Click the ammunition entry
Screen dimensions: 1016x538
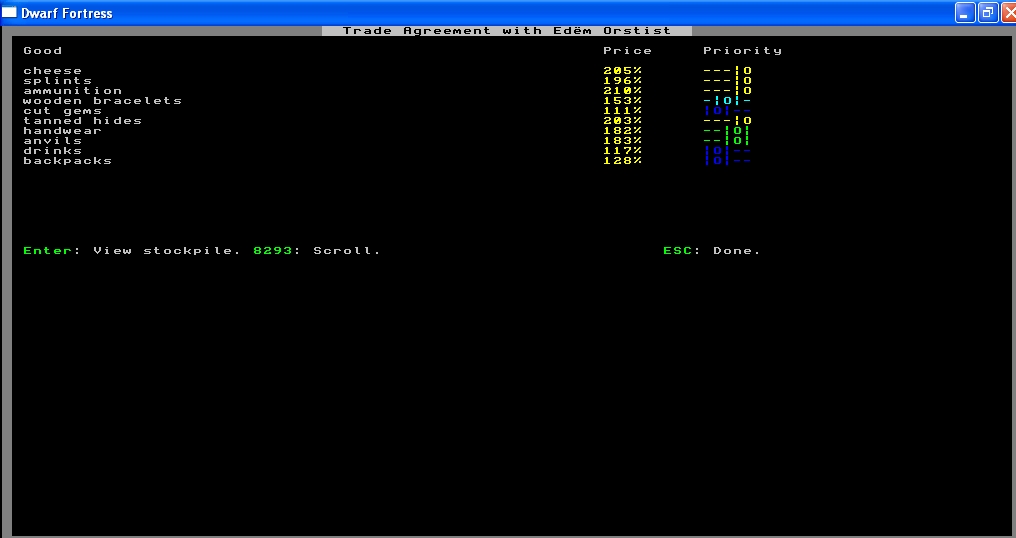72,91
